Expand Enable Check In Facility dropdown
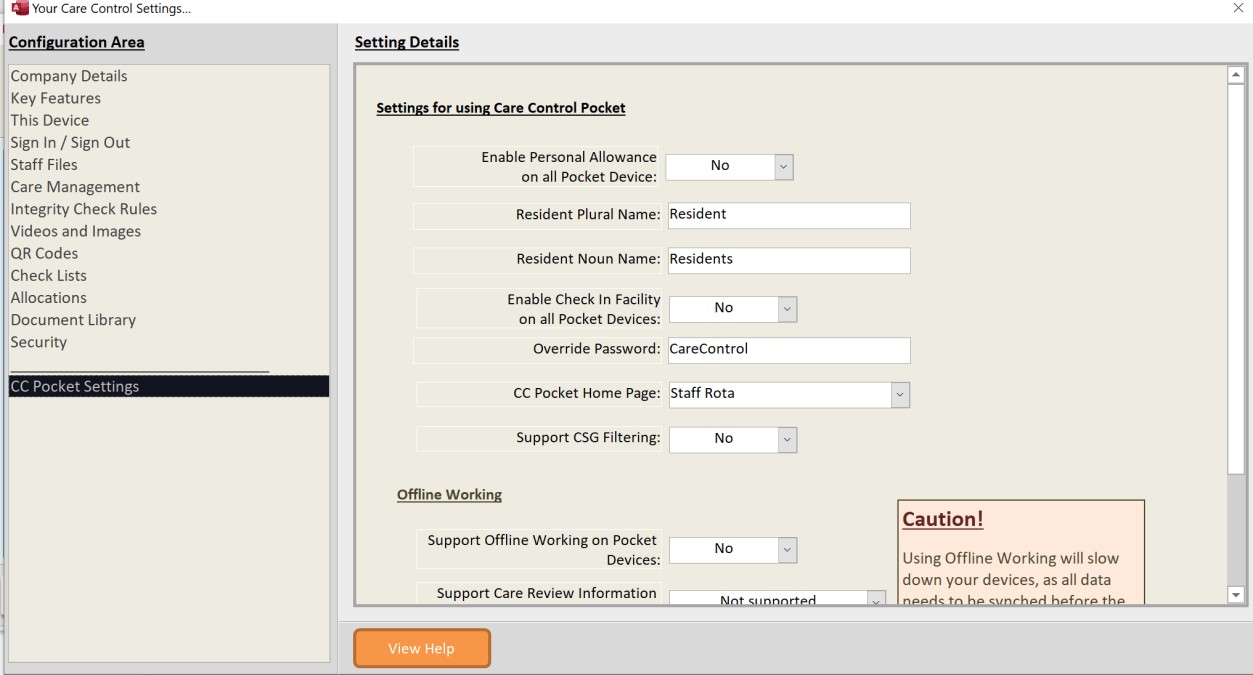Image resolution: width=1253 pixels, height=675 pixels. [x=787, y=308]
